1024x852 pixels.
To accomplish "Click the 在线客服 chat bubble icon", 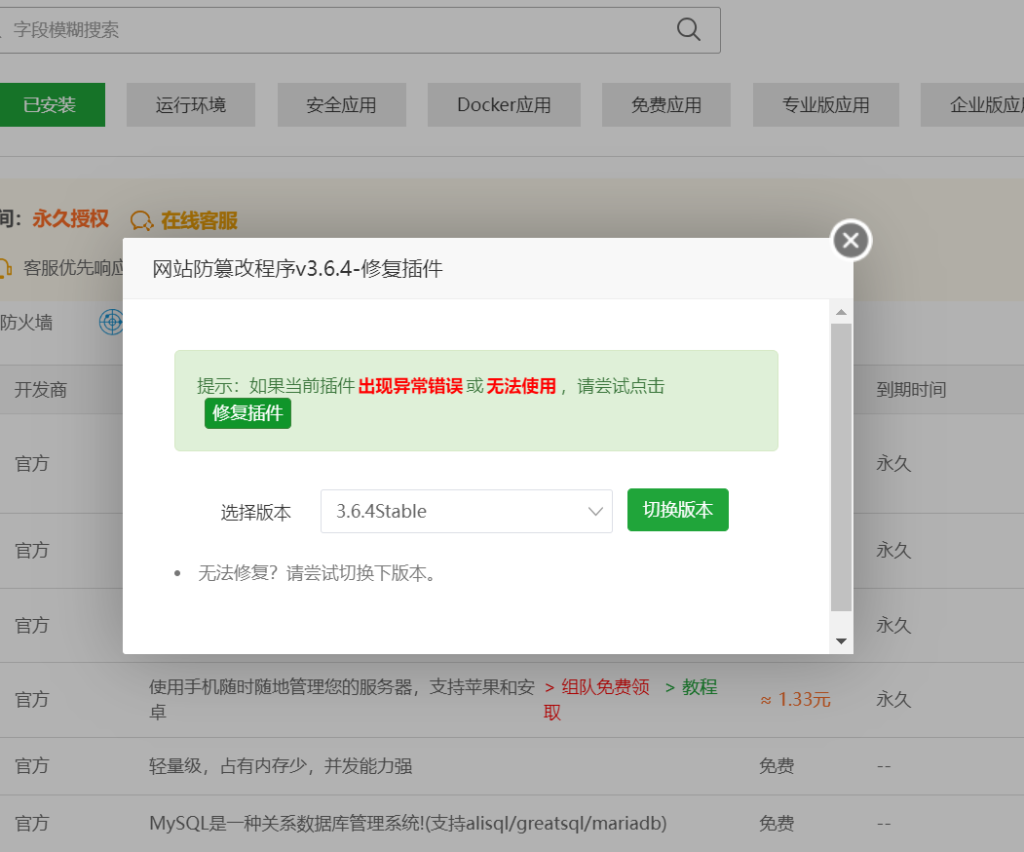I will (x=142, y=221).
